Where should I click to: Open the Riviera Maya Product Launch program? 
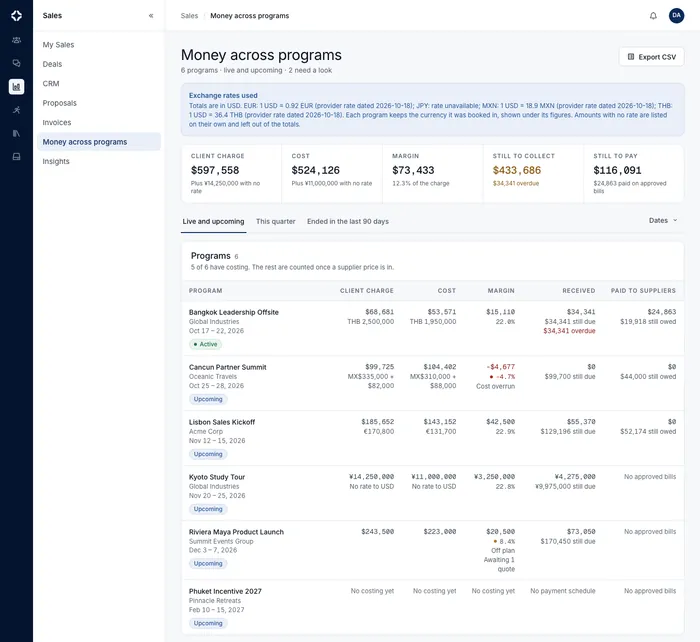coord(236,532)
